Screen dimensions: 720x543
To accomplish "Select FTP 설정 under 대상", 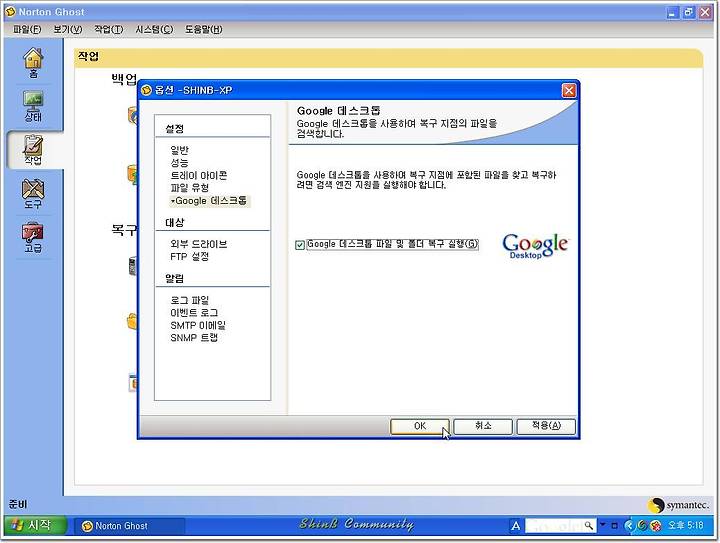I will tap(189, 256).
